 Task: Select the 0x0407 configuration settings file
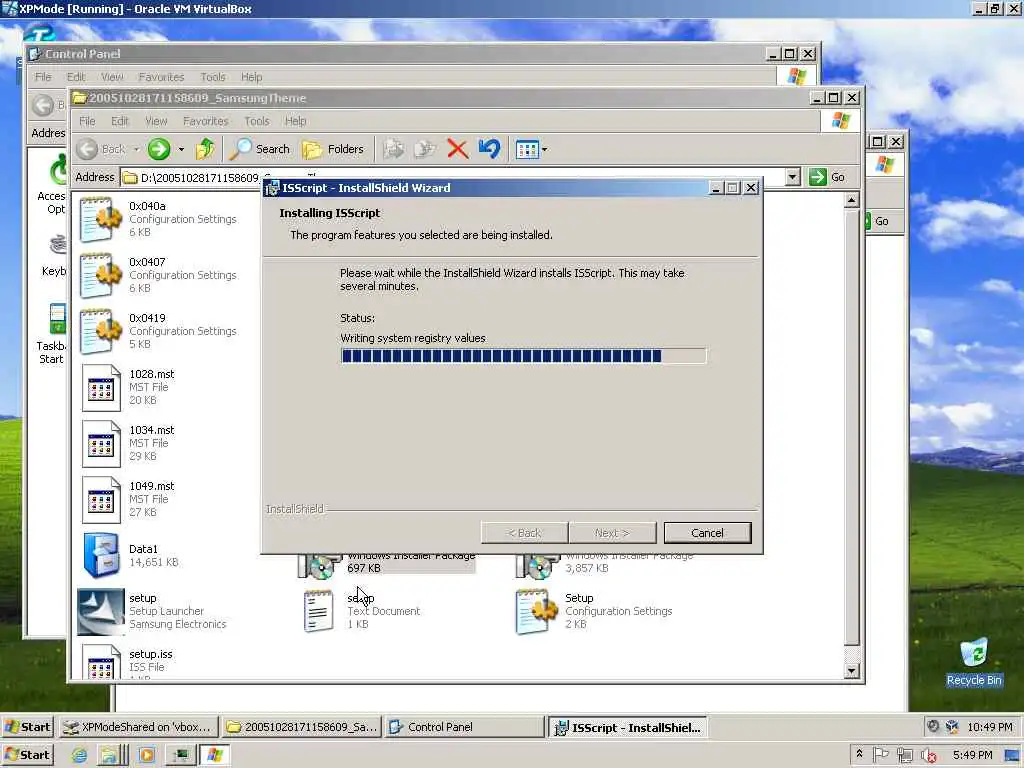[159, 275]
